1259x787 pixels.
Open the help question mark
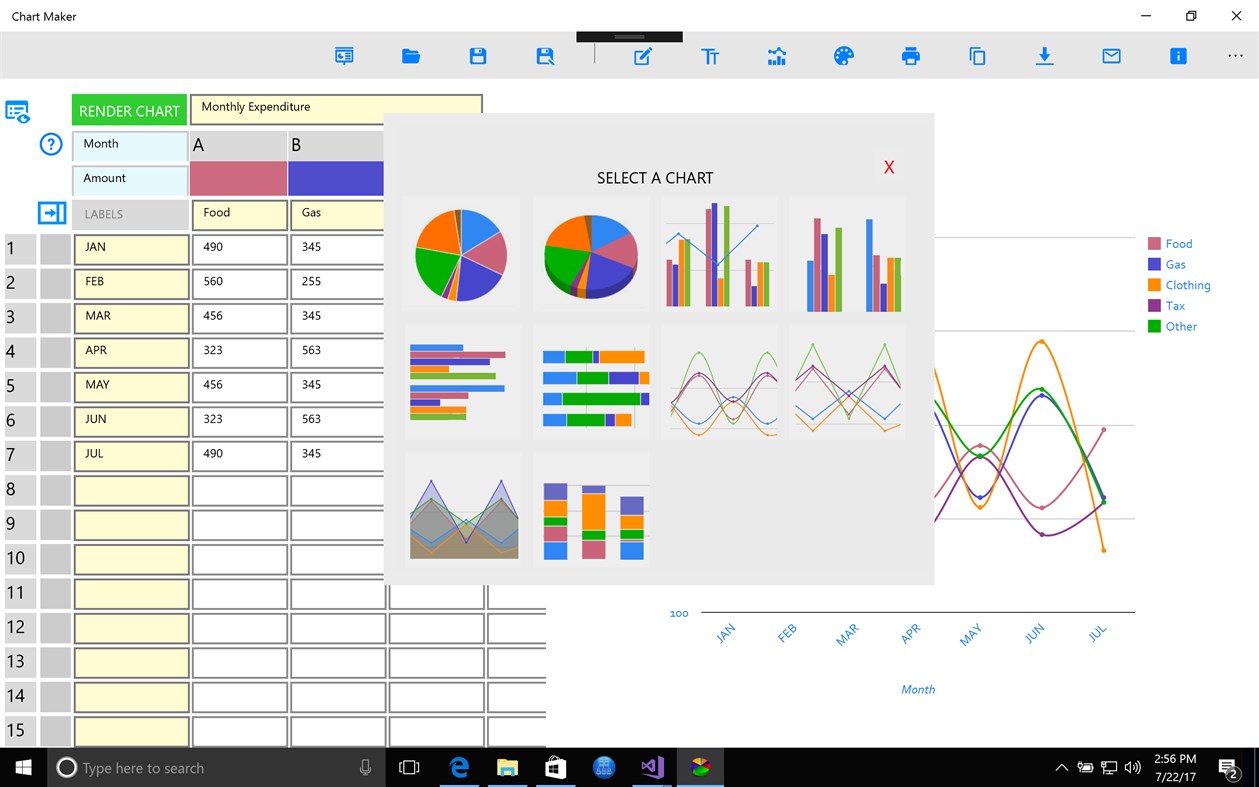(x=50, y=144)
